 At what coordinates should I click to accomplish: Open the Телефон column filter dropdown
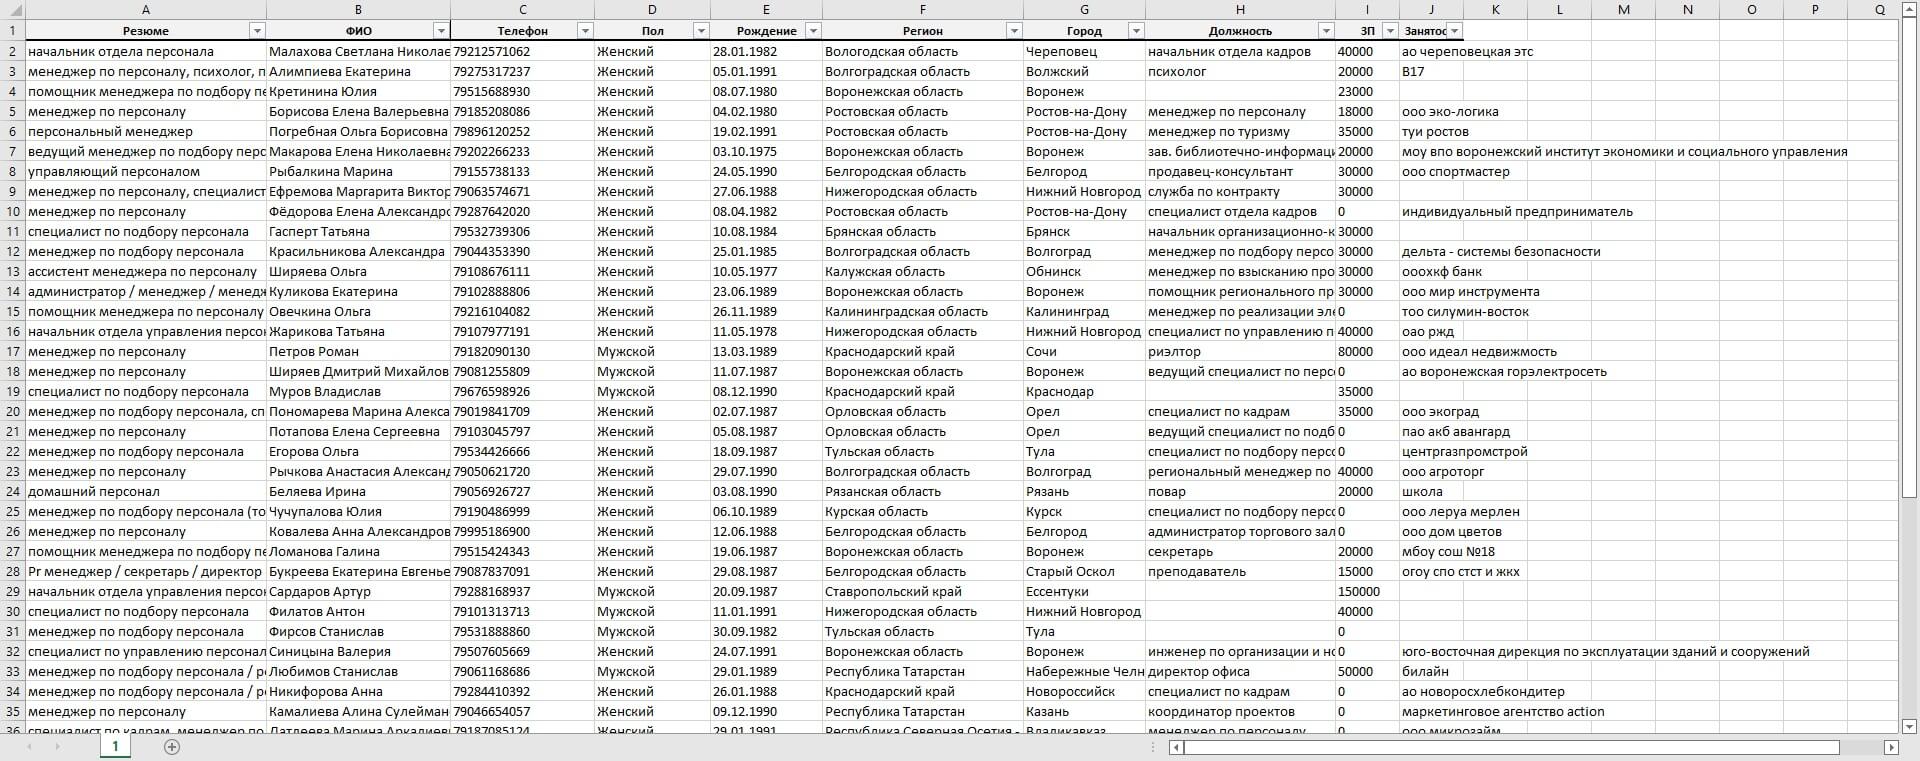[585, 31]
